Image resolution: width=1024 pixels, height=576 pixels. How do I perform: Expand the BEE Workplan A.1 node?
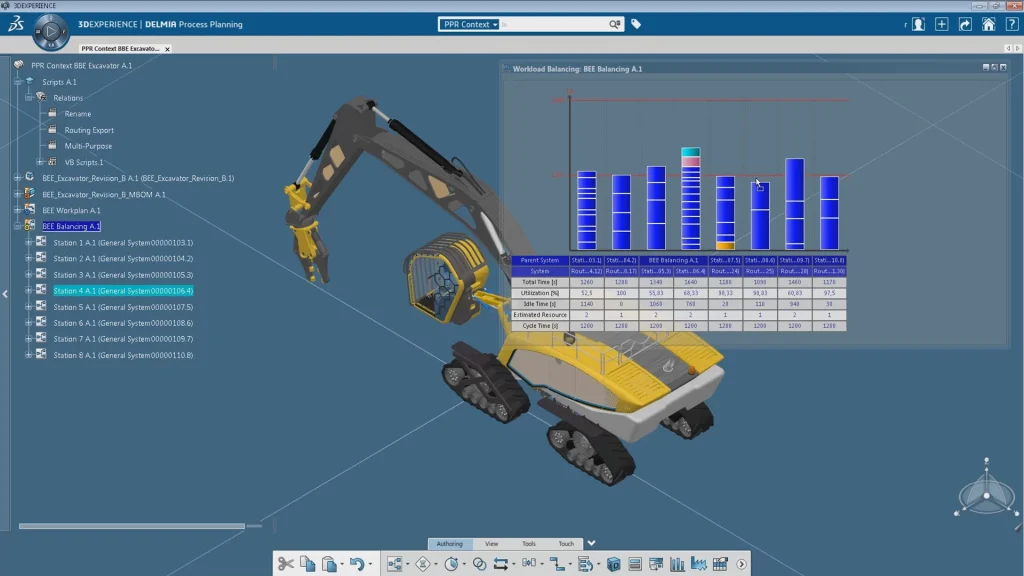click(18, 211)
